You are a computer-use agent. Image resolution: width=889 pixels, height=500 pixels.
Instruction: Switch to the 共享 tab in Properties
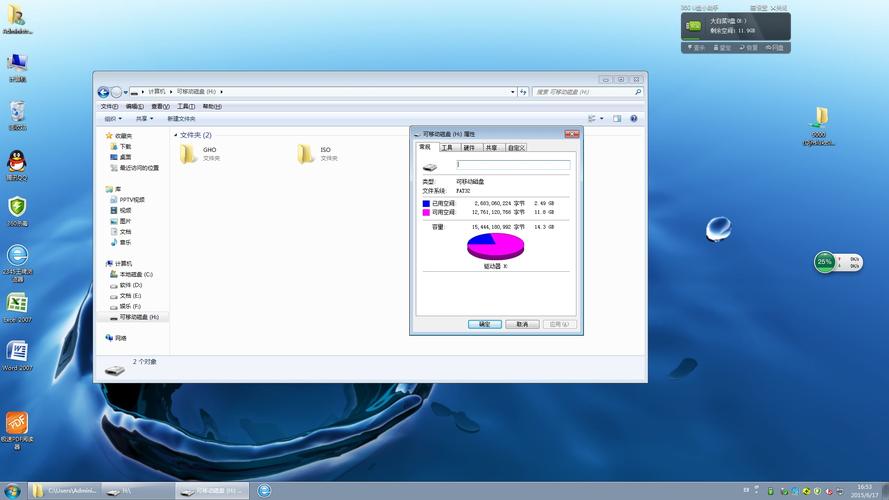(x=491, y=147)
